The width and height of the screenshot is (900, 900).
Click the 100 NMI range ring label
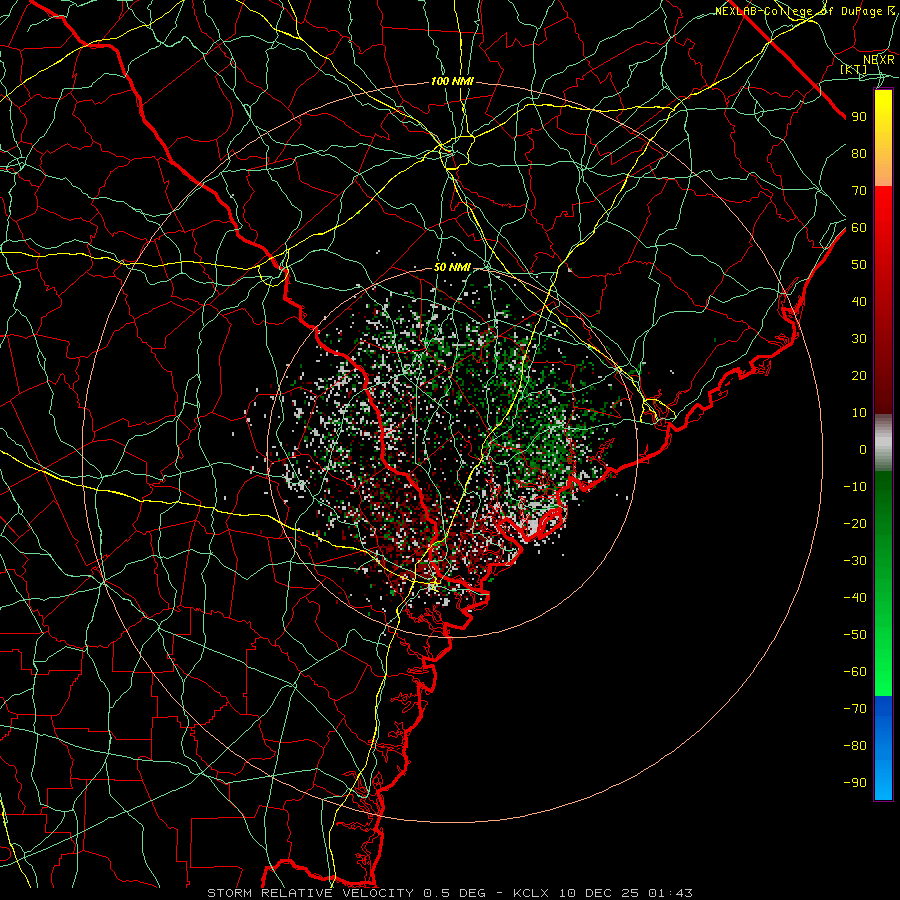pyautogui.click(x=452, y=82)
